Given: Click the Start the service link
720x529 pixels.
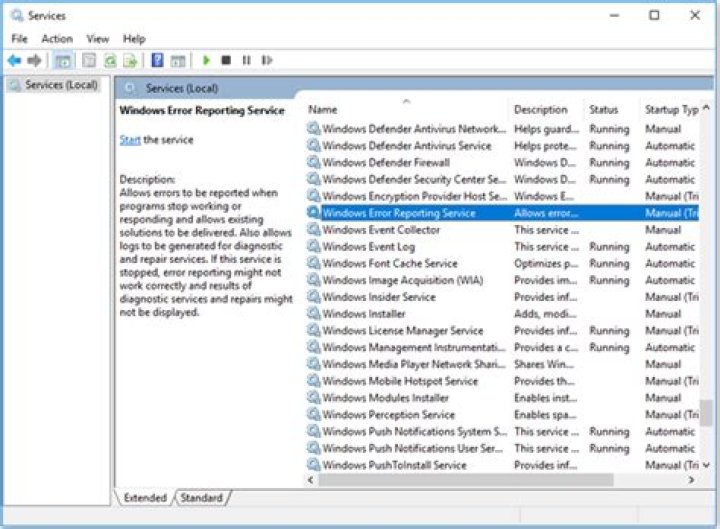Looking at the screenshot, I should 130,140.
